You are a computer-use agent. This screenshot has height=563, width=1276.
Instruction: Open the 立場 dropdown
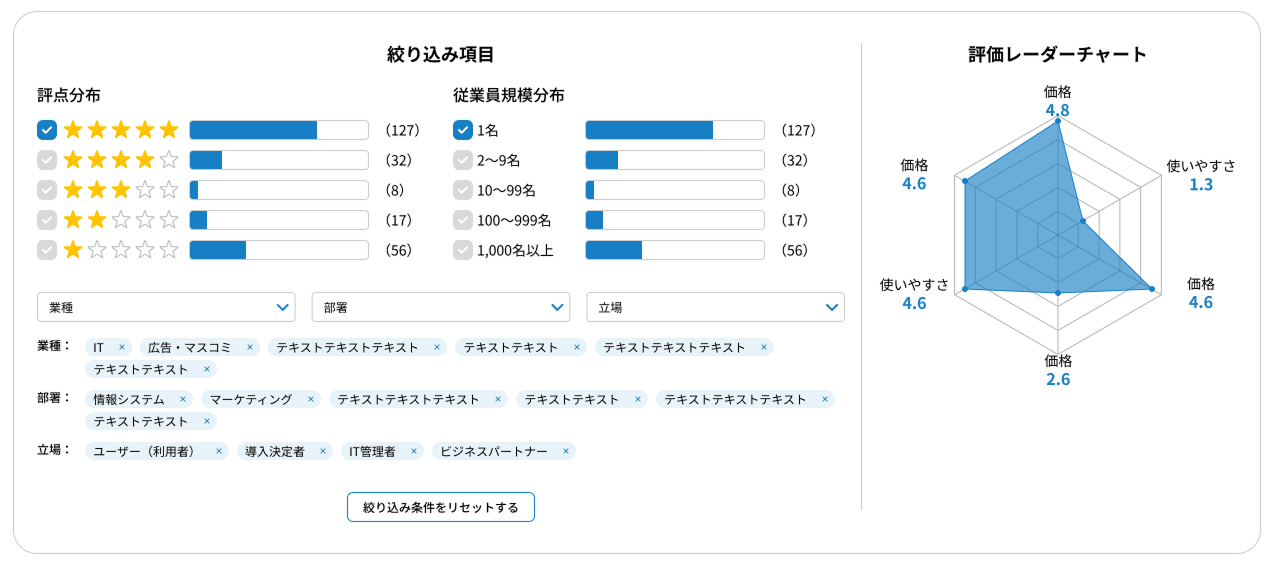(715, 307)
